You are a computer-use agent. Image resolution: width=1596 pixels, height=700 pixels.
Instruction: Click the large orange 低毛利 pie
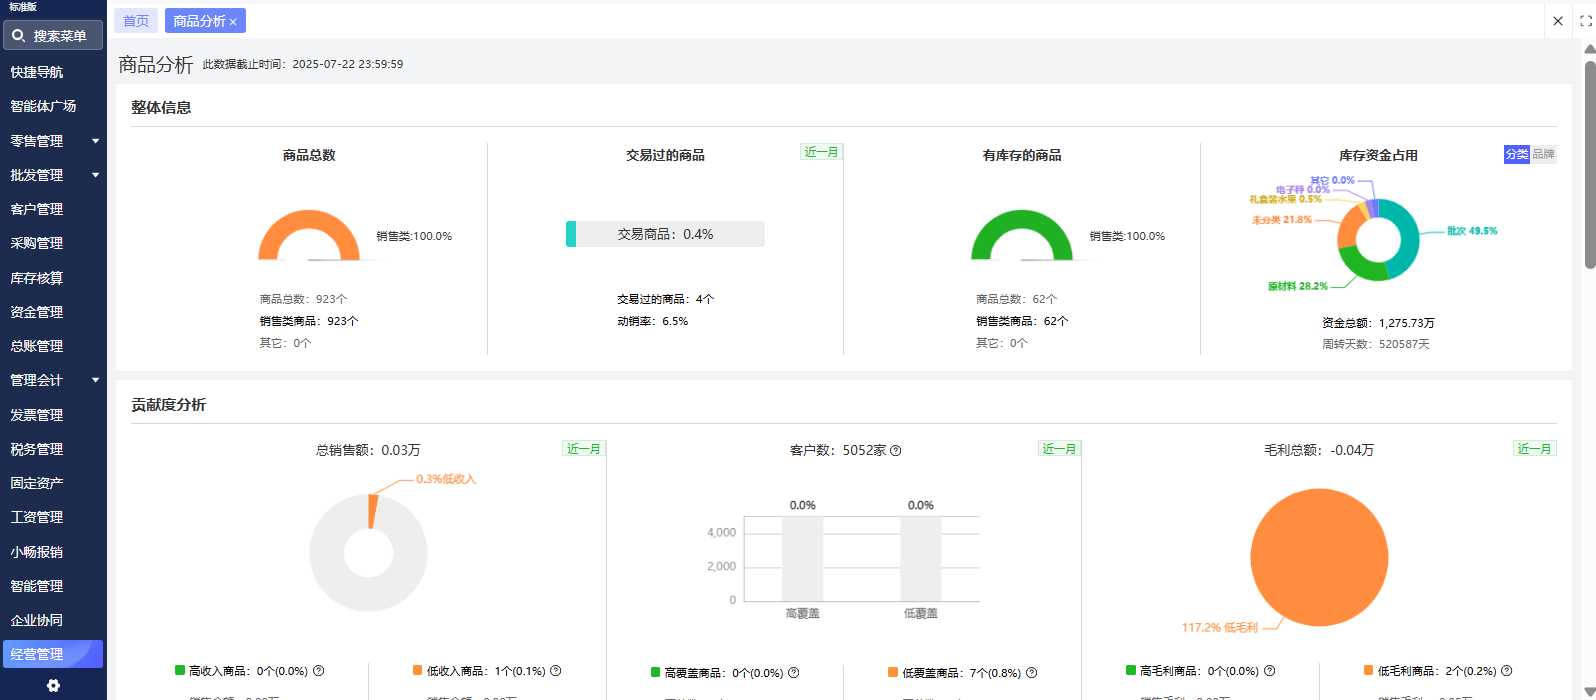1319,557
